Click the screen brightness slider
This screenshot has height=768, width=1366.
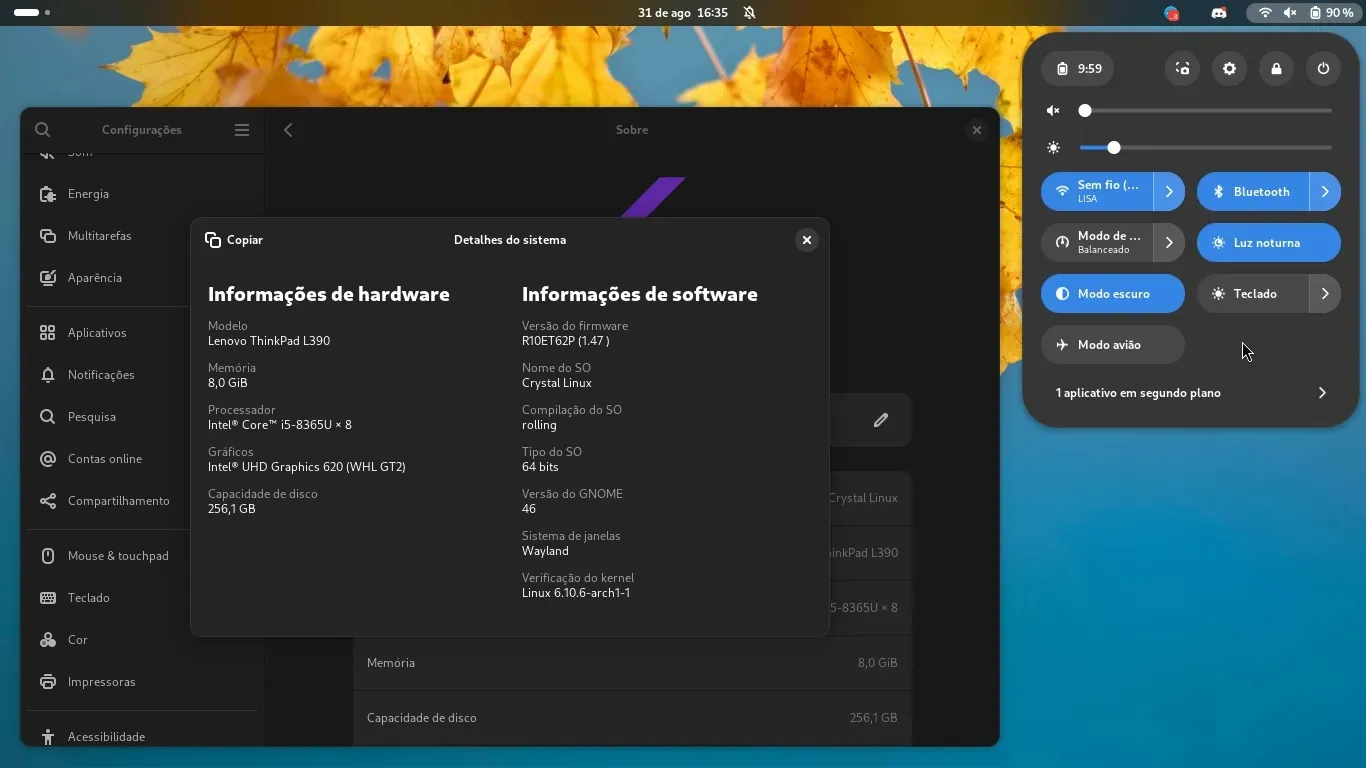pos(1205,148)
